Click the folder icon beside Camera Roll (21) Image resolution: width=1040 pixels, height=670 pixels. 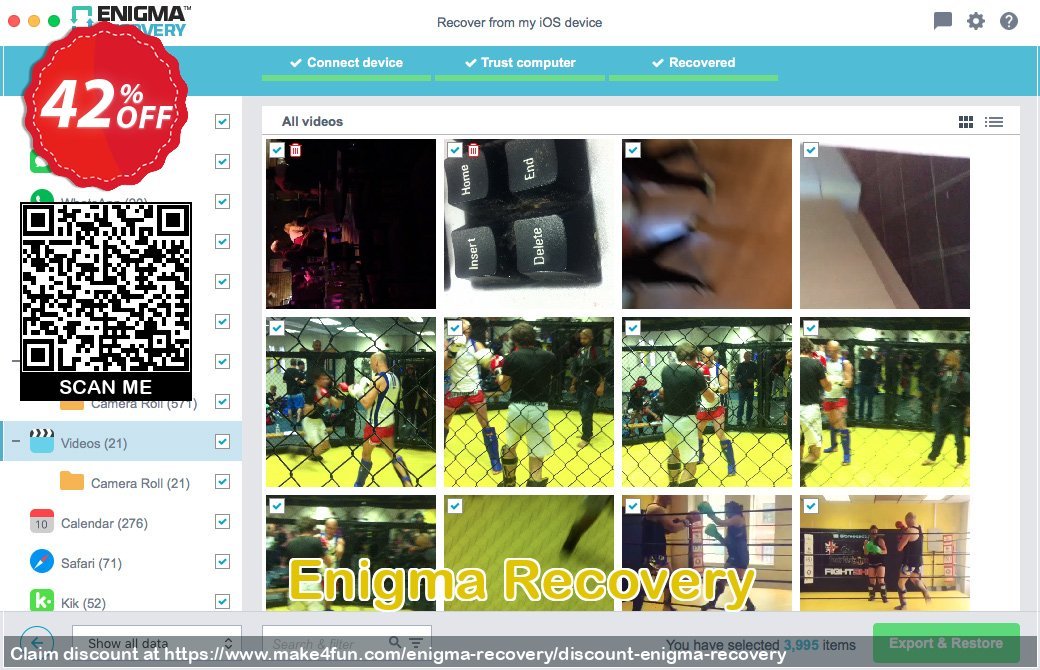pyautogui.click(x=72, y=480)
